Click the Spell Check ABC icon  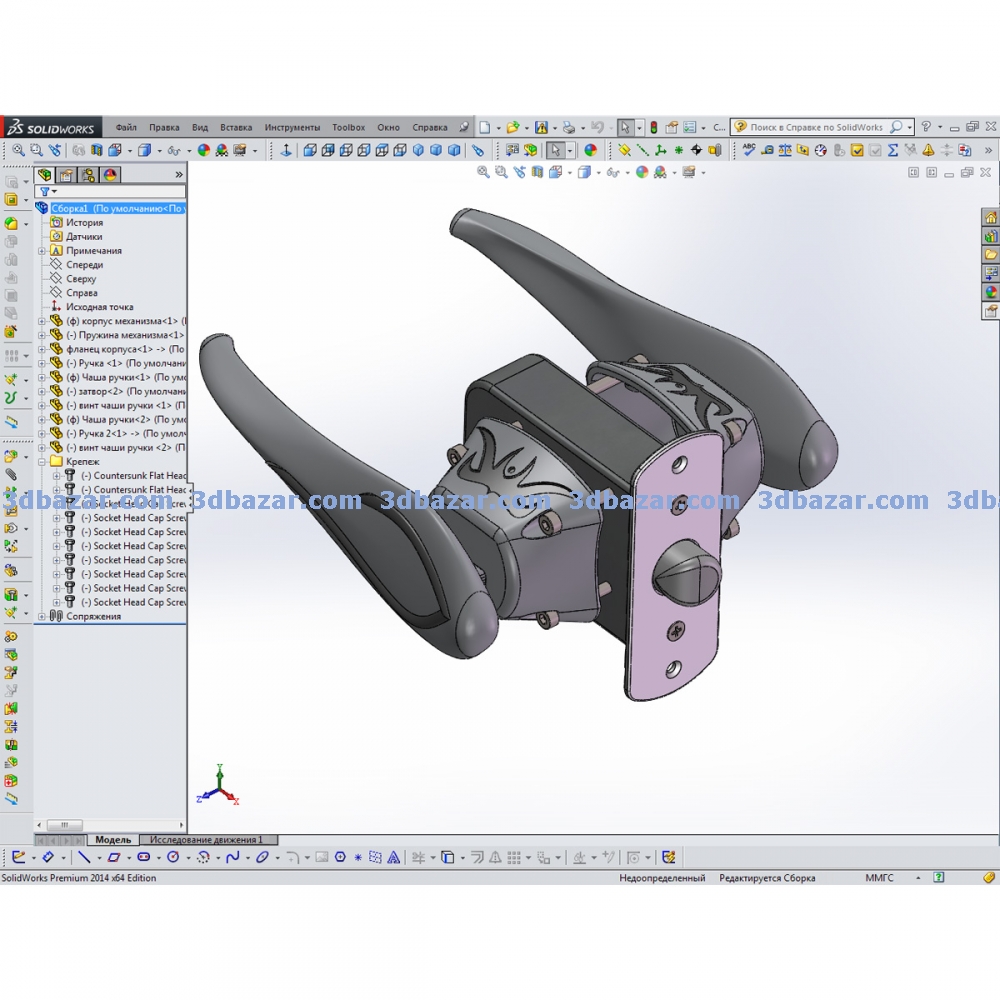(x=748, y=150)
